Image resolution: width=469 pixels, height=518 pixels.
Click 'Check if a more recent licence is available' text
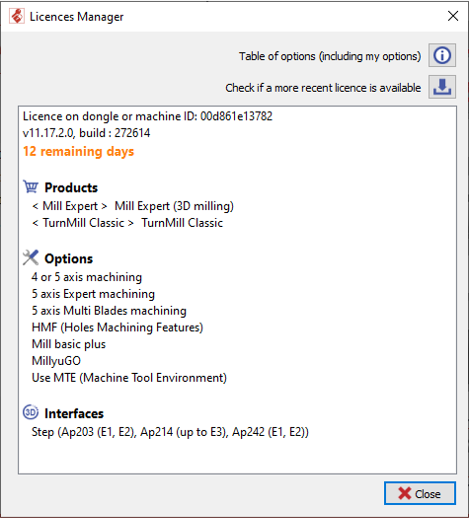(x=323, y=88)
